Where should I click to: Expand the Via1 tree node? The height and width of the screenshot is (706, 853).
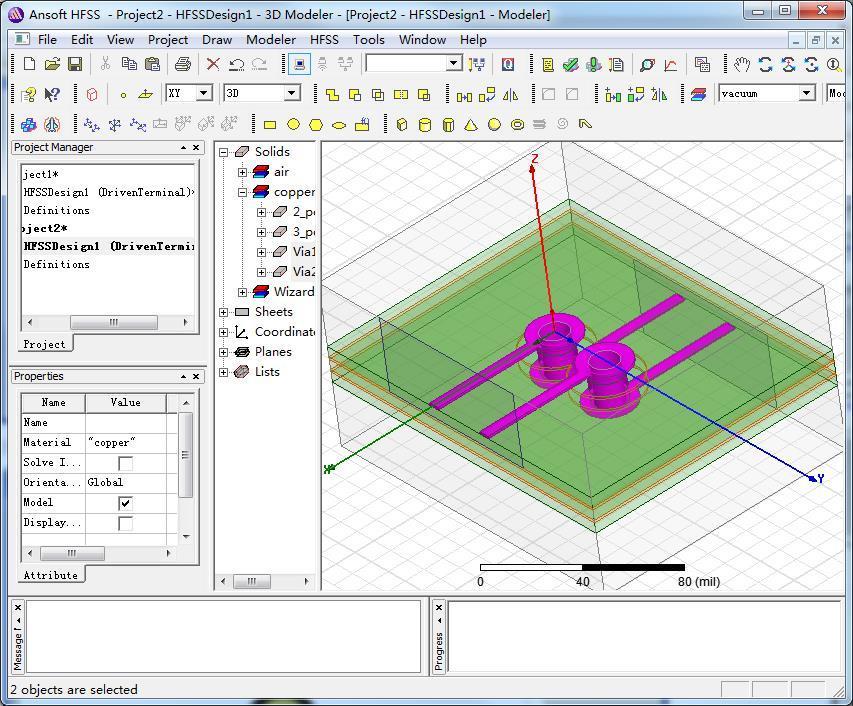click(x=262, y=252)
